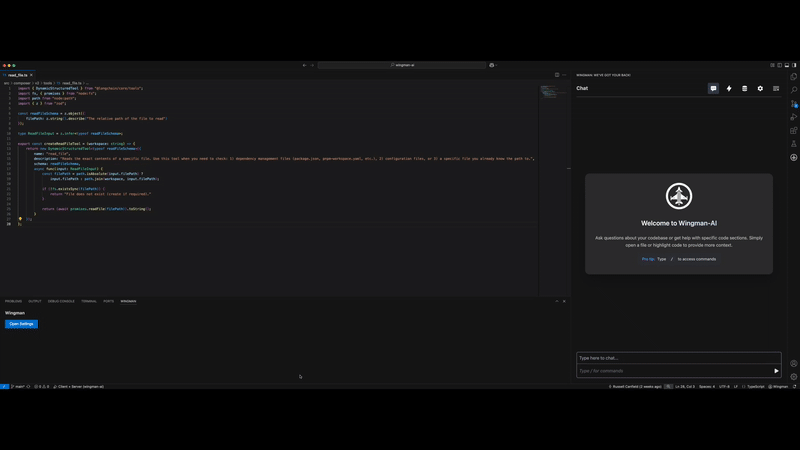Open Manage gear in the activity bar
The height and width of the screenshot is (450, 800).
coord(793,377)
